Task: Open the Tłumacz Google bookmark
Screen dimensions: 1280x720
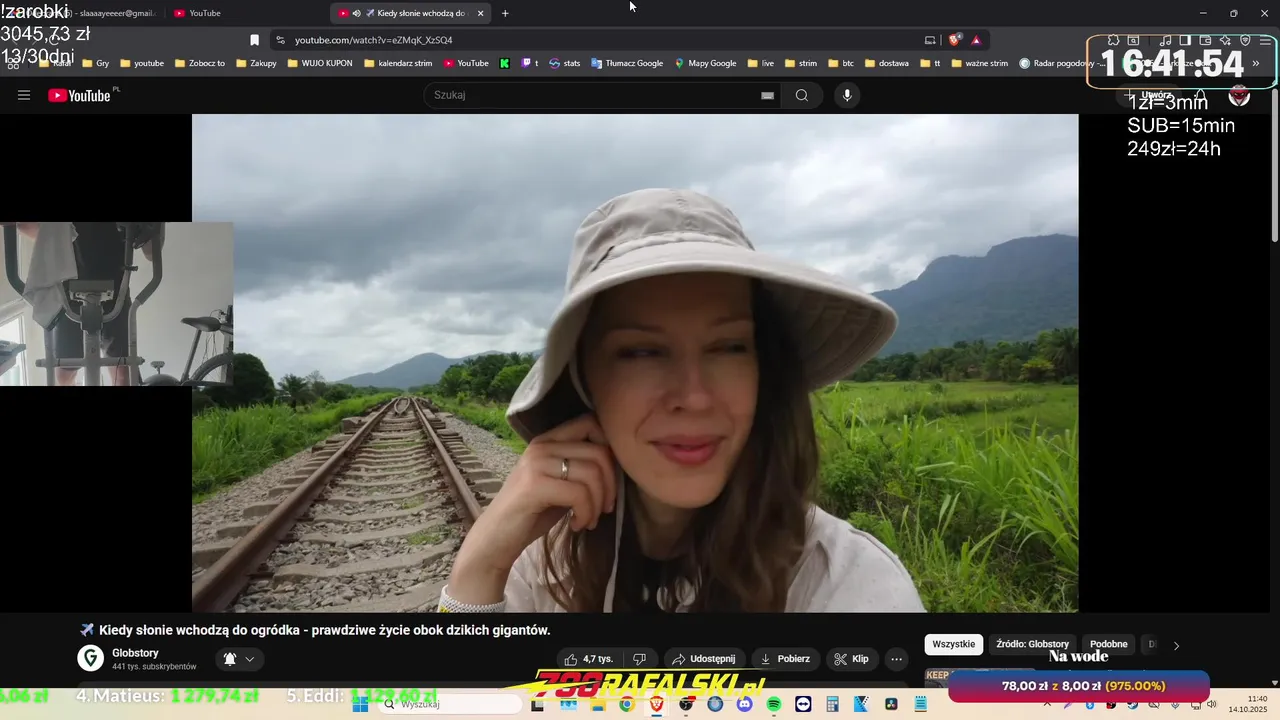Action: tap(627, 63)
